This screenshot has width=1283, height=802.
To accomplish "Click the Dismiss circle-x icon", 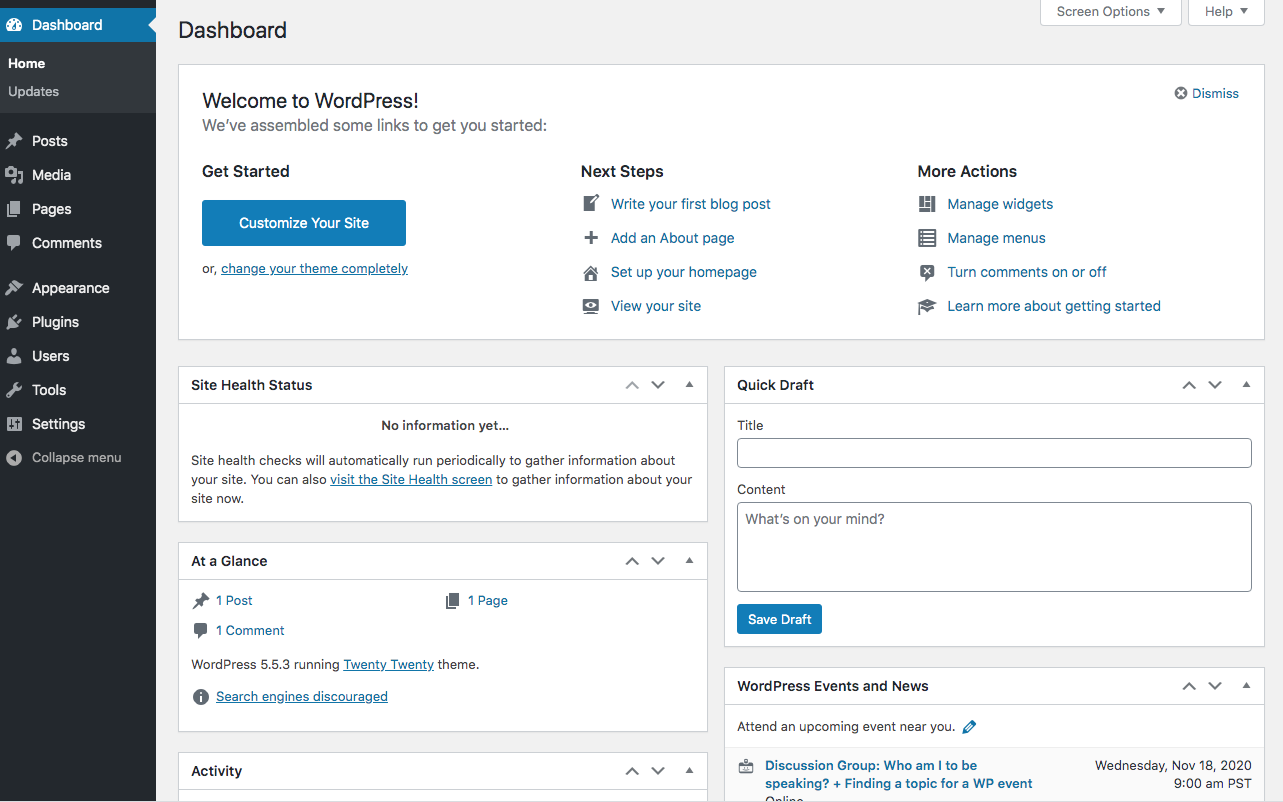I will pyautogui.click(x=1181, y=93).
